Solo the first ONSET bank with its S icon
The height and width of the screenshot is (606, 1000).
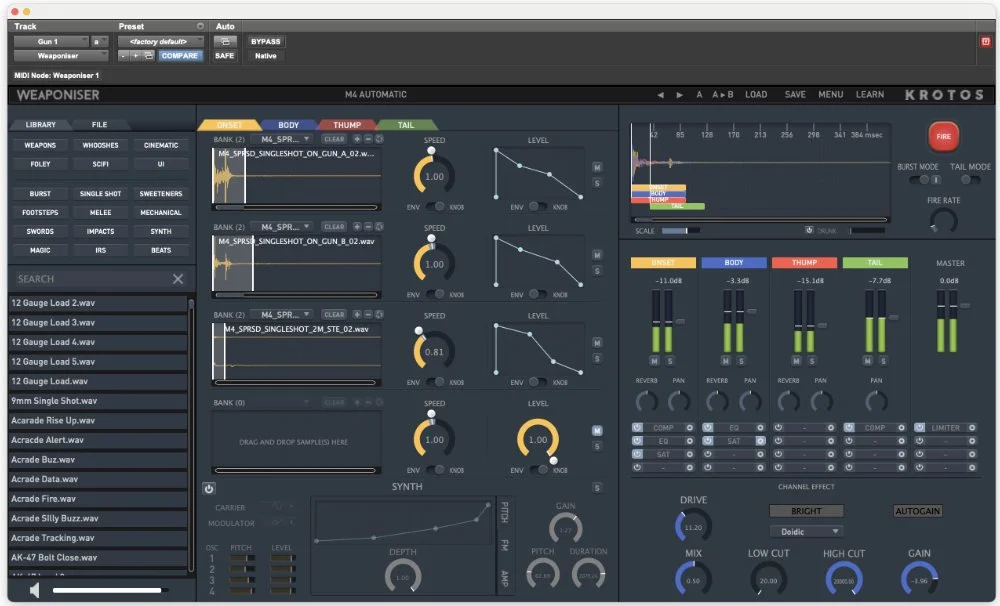pyautogui.click(x=597, y=183)
